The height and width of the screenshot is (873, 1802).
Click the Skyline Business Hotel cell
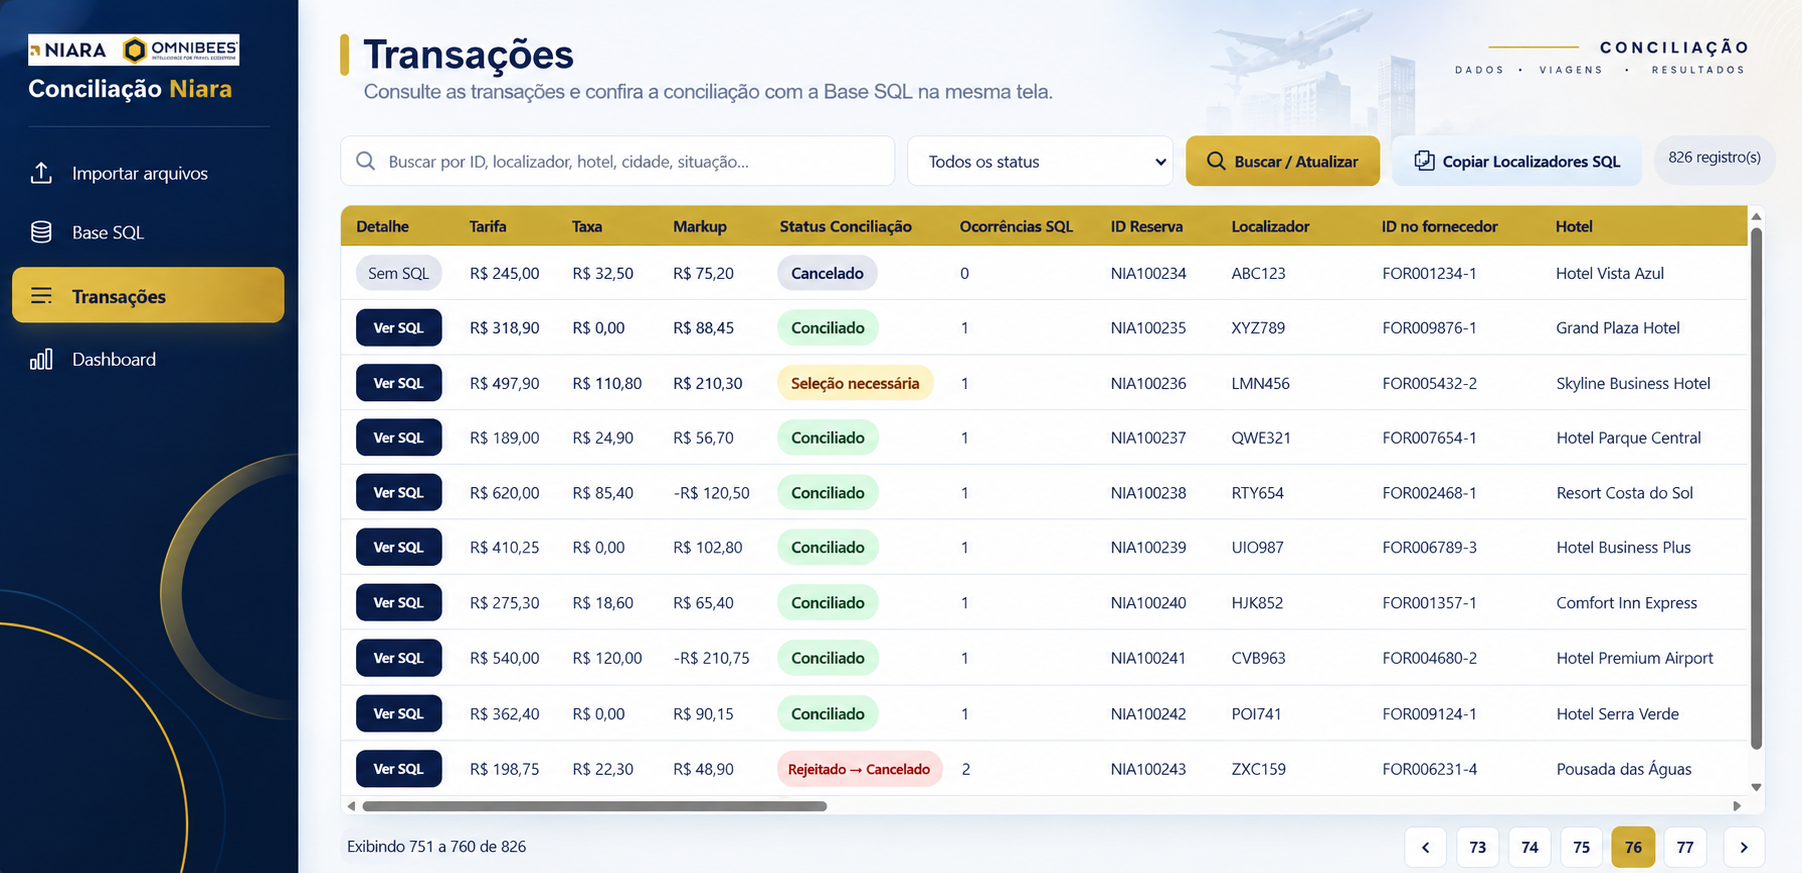[1633, 383]
